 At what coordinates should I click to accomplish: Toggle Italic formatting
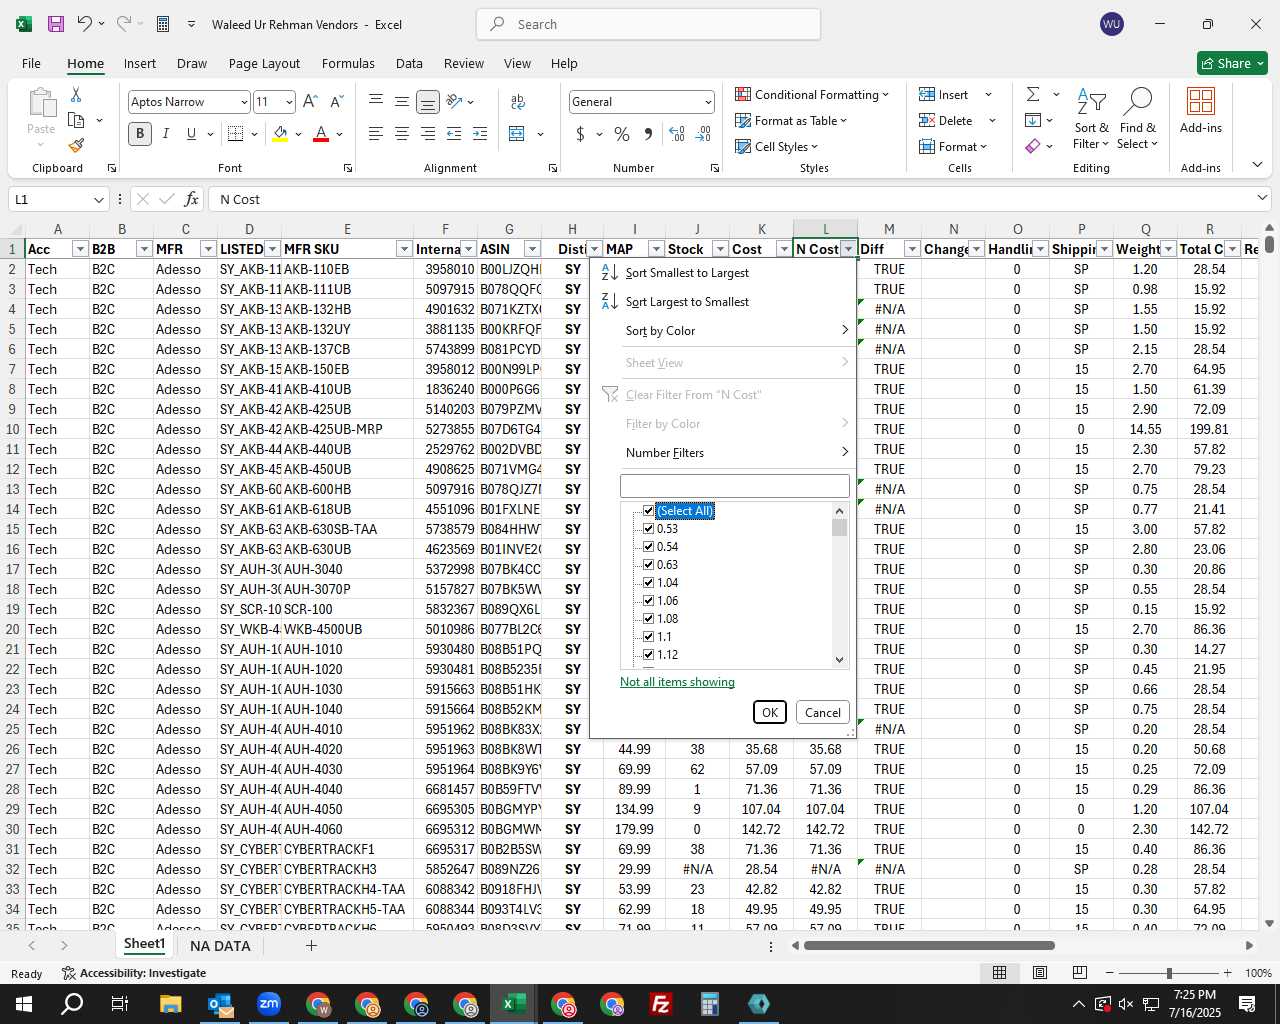click(x=165, y=134)
